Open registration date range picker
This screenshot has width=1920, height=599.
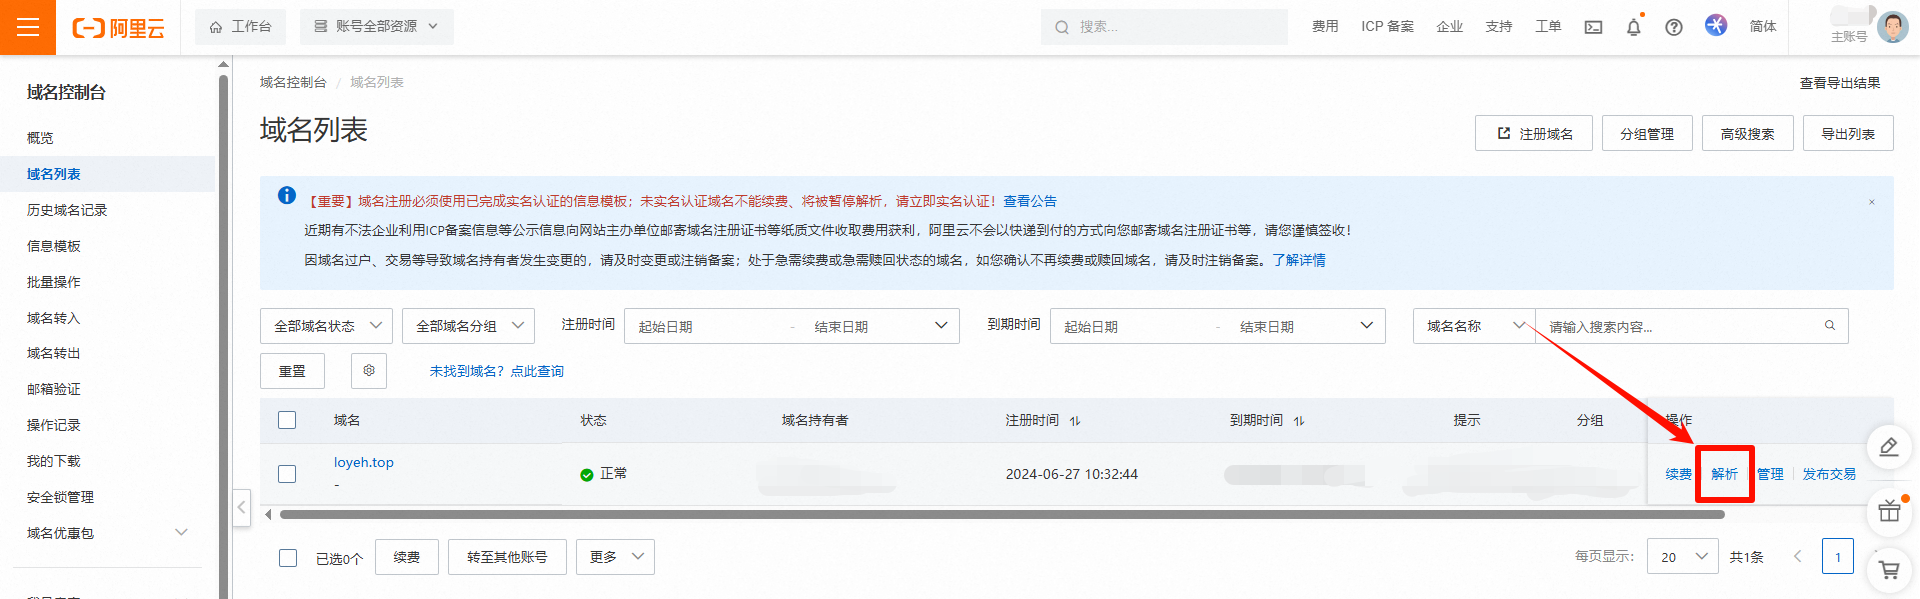[792, 326]
